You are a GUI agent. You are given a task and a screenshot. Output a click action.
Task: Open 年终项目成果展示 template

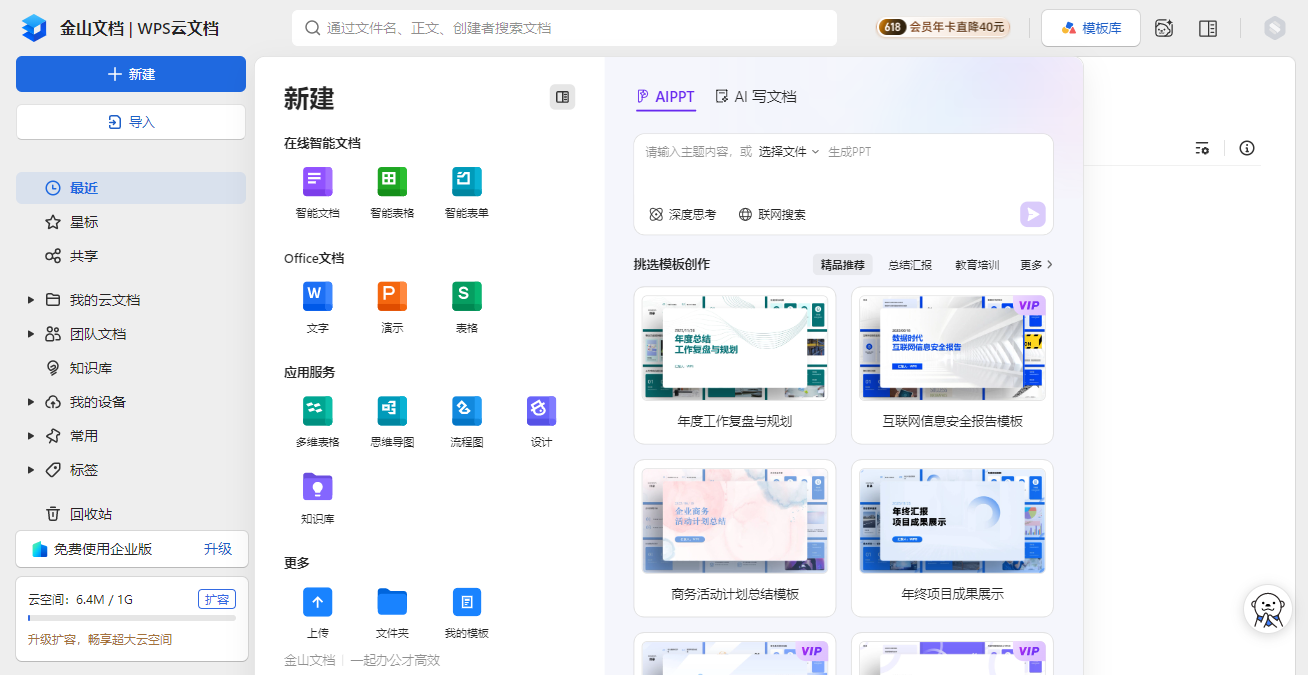[952, 538]
